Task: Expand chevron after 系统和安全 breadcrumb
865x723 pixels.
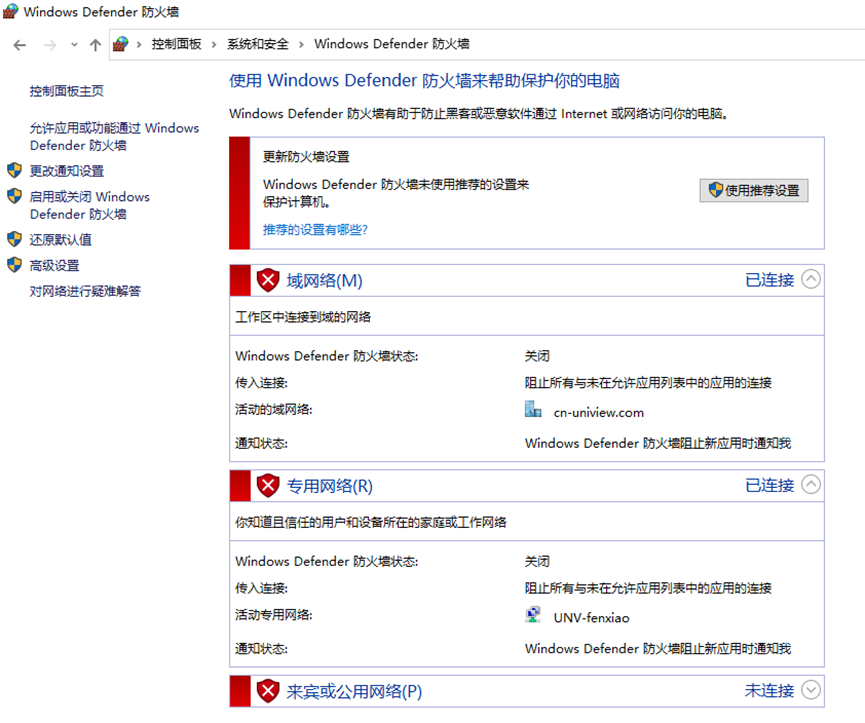Action: click(301, 45)
